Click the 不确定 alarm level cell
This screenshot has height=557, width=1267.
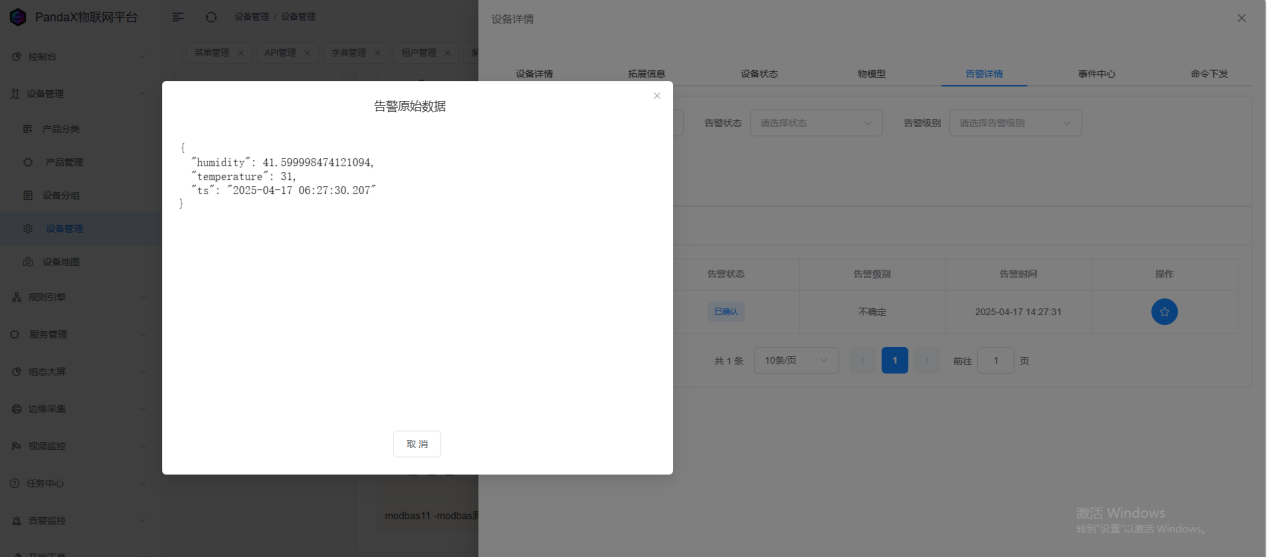coord(872,312)
